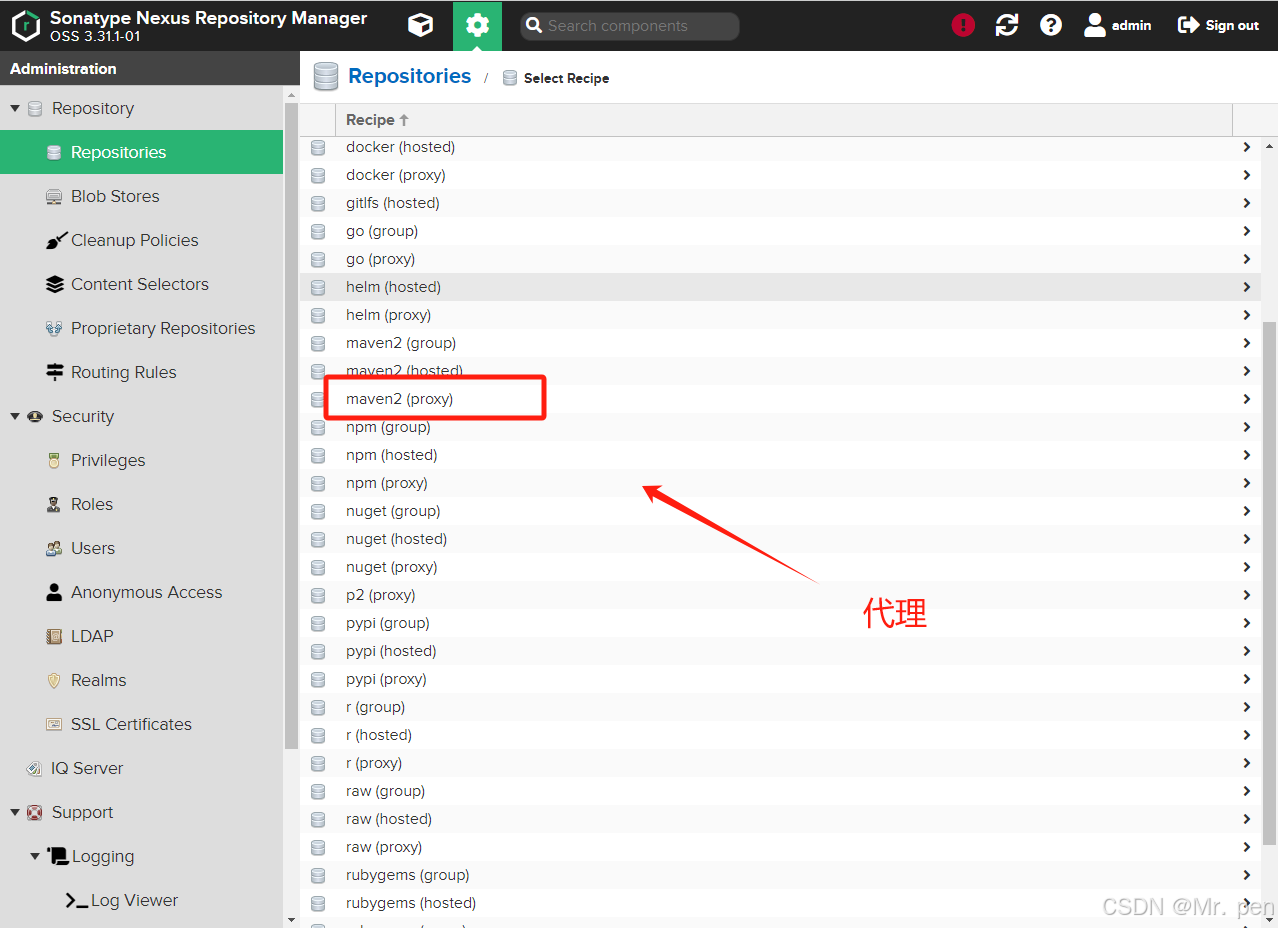1278x928 pixels.
Task: Click the chevron on the raw (group) row
Action: [1247, 791]
